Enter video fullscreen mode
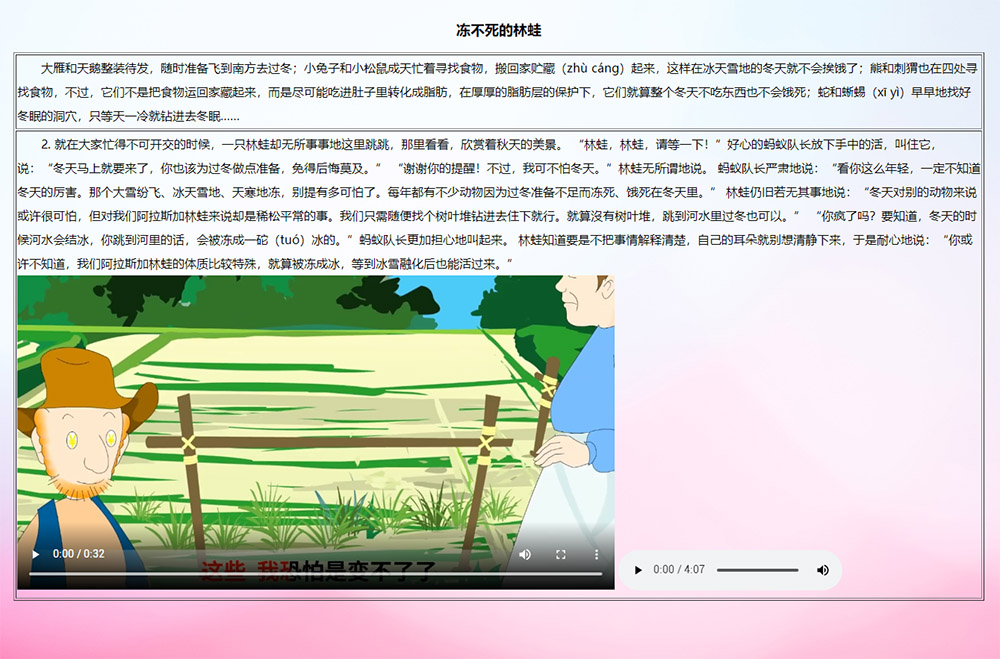The width and height of the screenshot is (1000, 659). pos(561,554)
